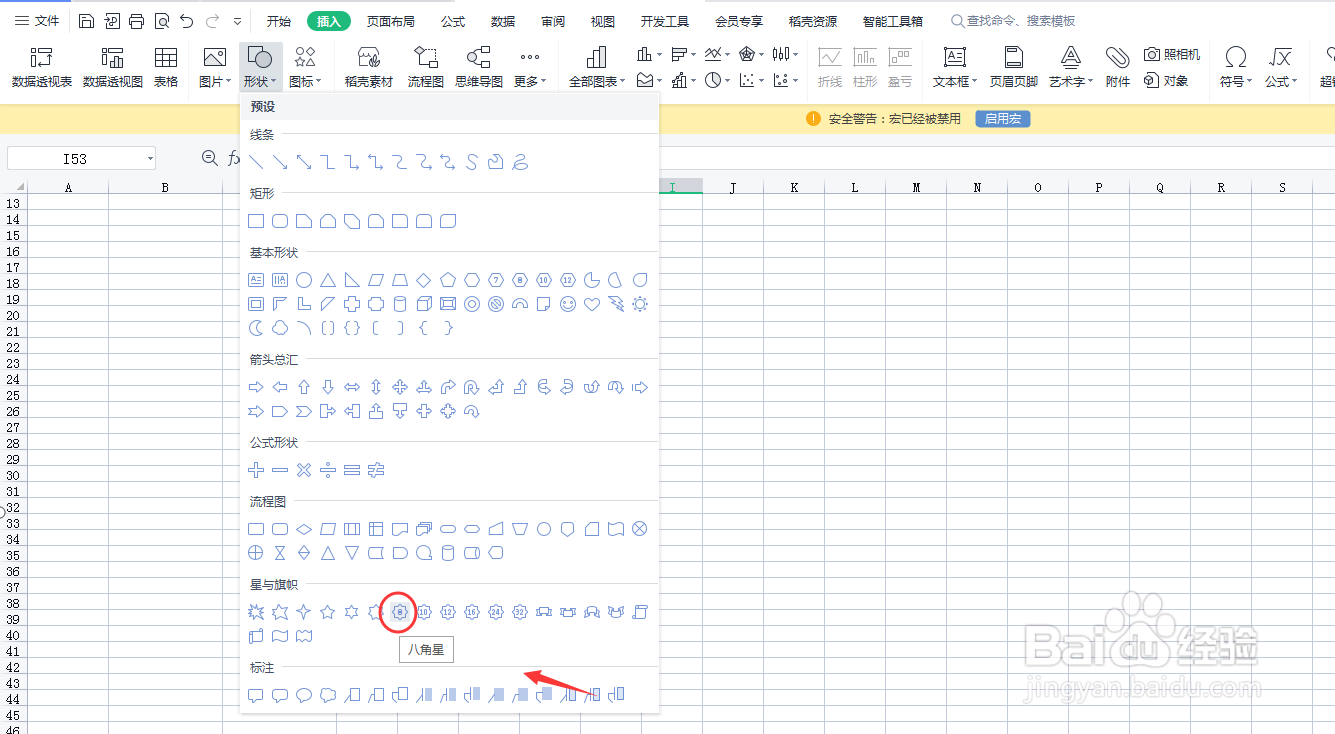Switch to the 页面布局 tab
This screenshot has width=1335, height=734.
[x=390, y=21]
